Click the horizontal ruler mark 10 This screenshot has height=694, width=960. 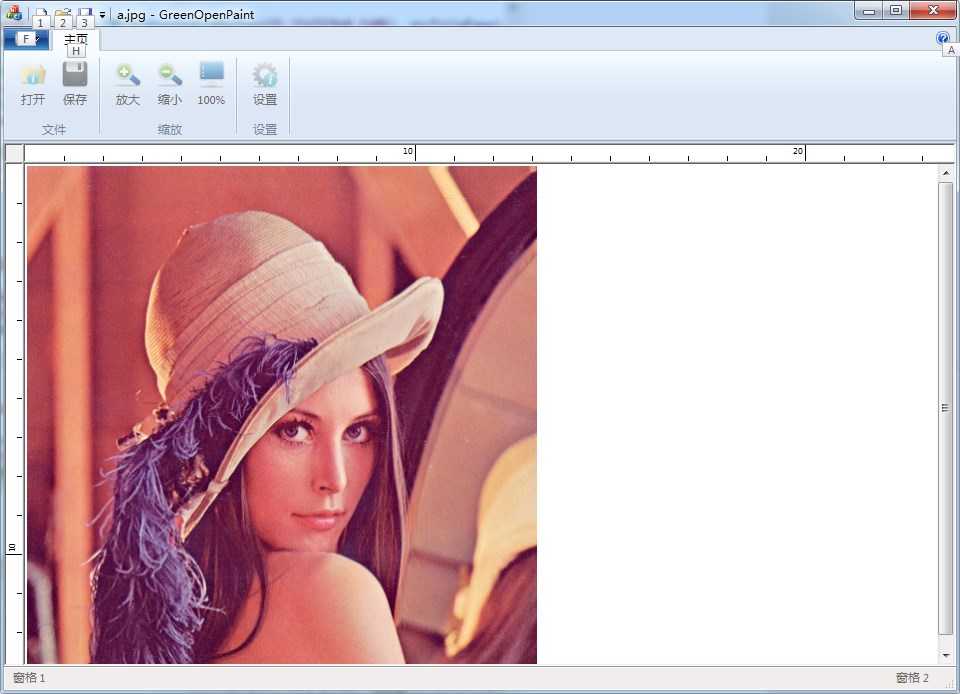click(x=408, y=151)
